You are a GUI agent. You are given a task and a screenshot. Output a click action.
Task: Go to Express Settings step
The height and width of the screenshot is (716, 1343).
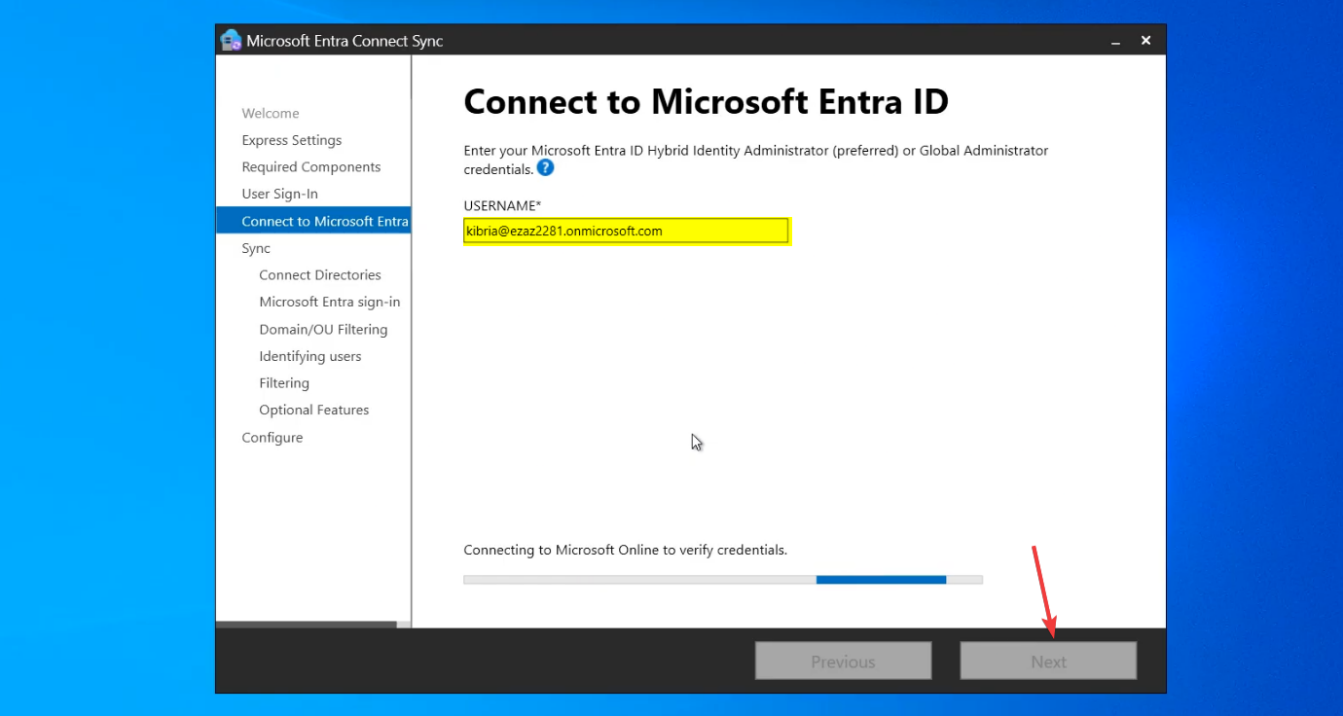[x=292, y=140]
